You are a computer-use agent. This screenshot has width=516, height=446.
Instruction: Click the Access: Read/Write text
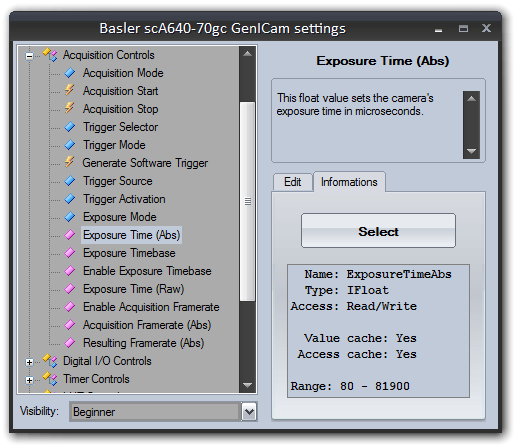coord(354,306)
